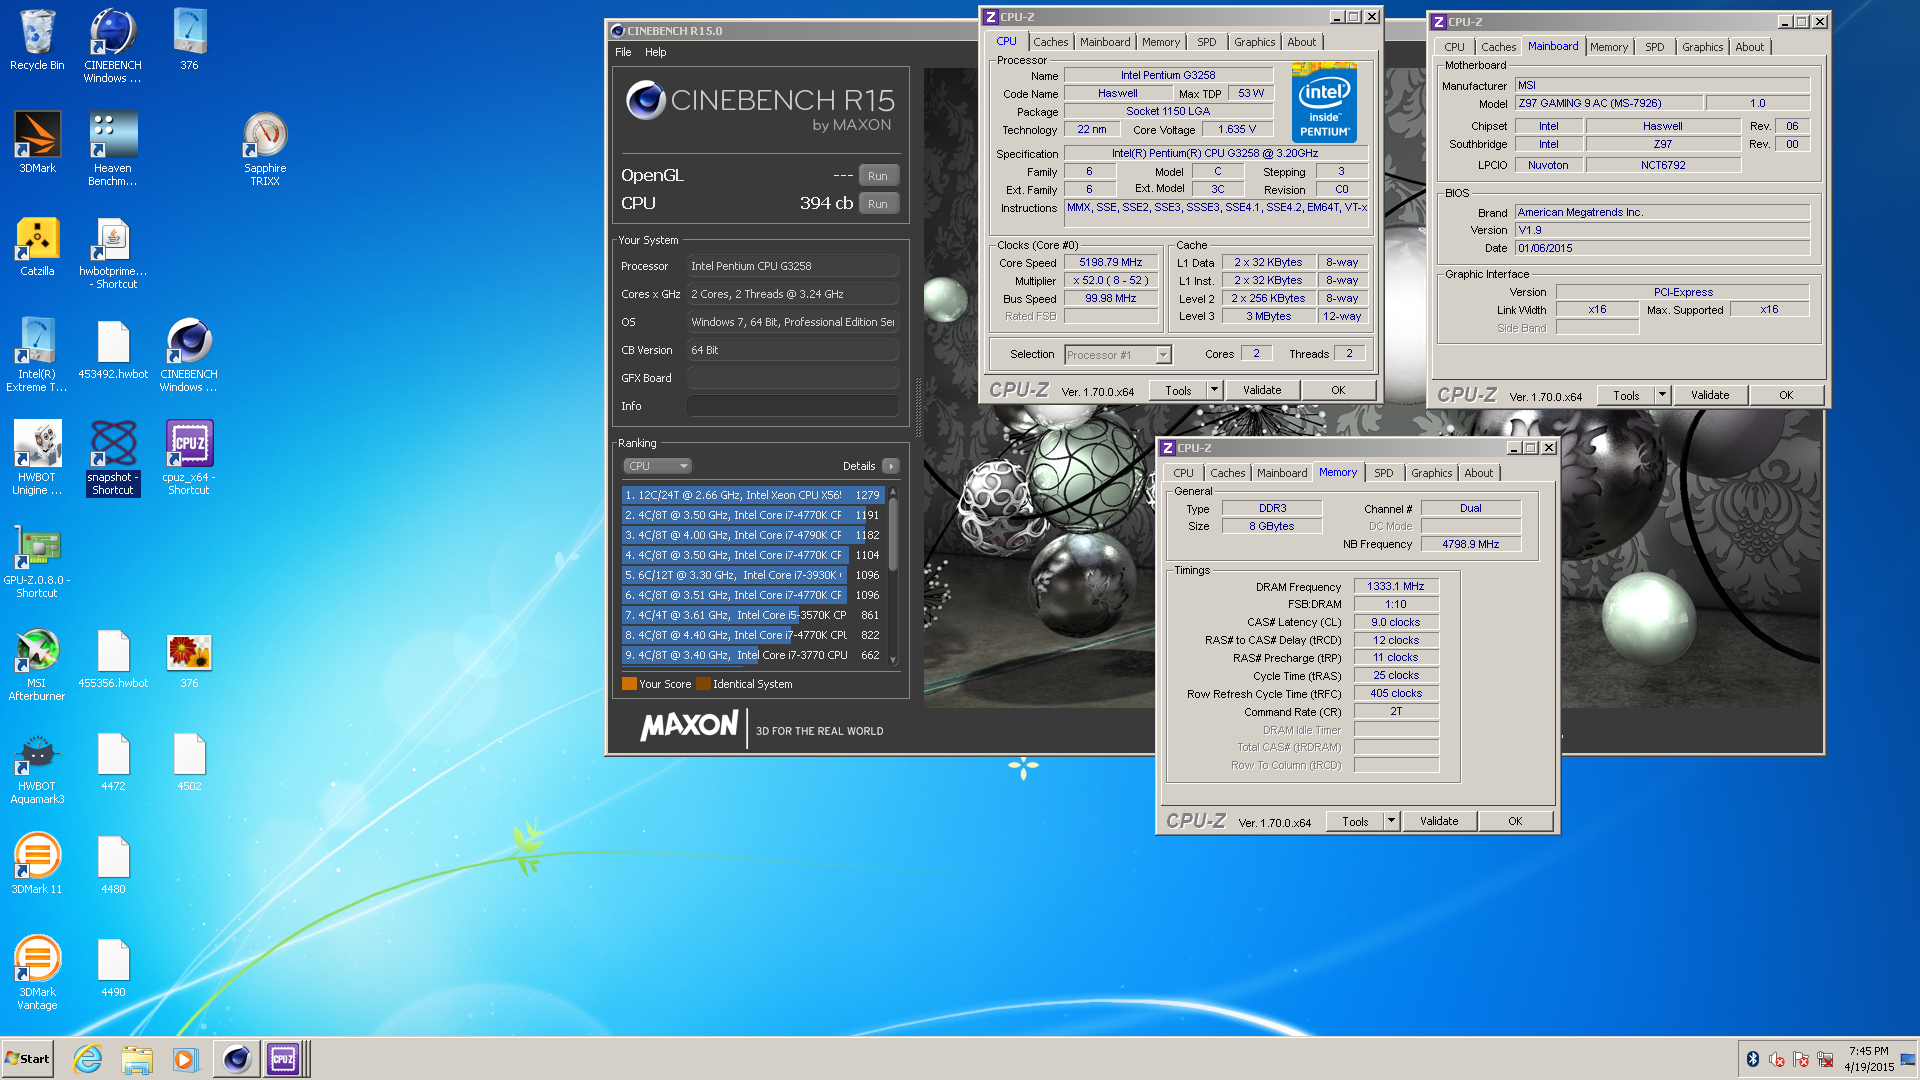Screen dimensions: 1920x1080
Task: Switch to Cinebench via taskbar icon
Action: 236,1059
